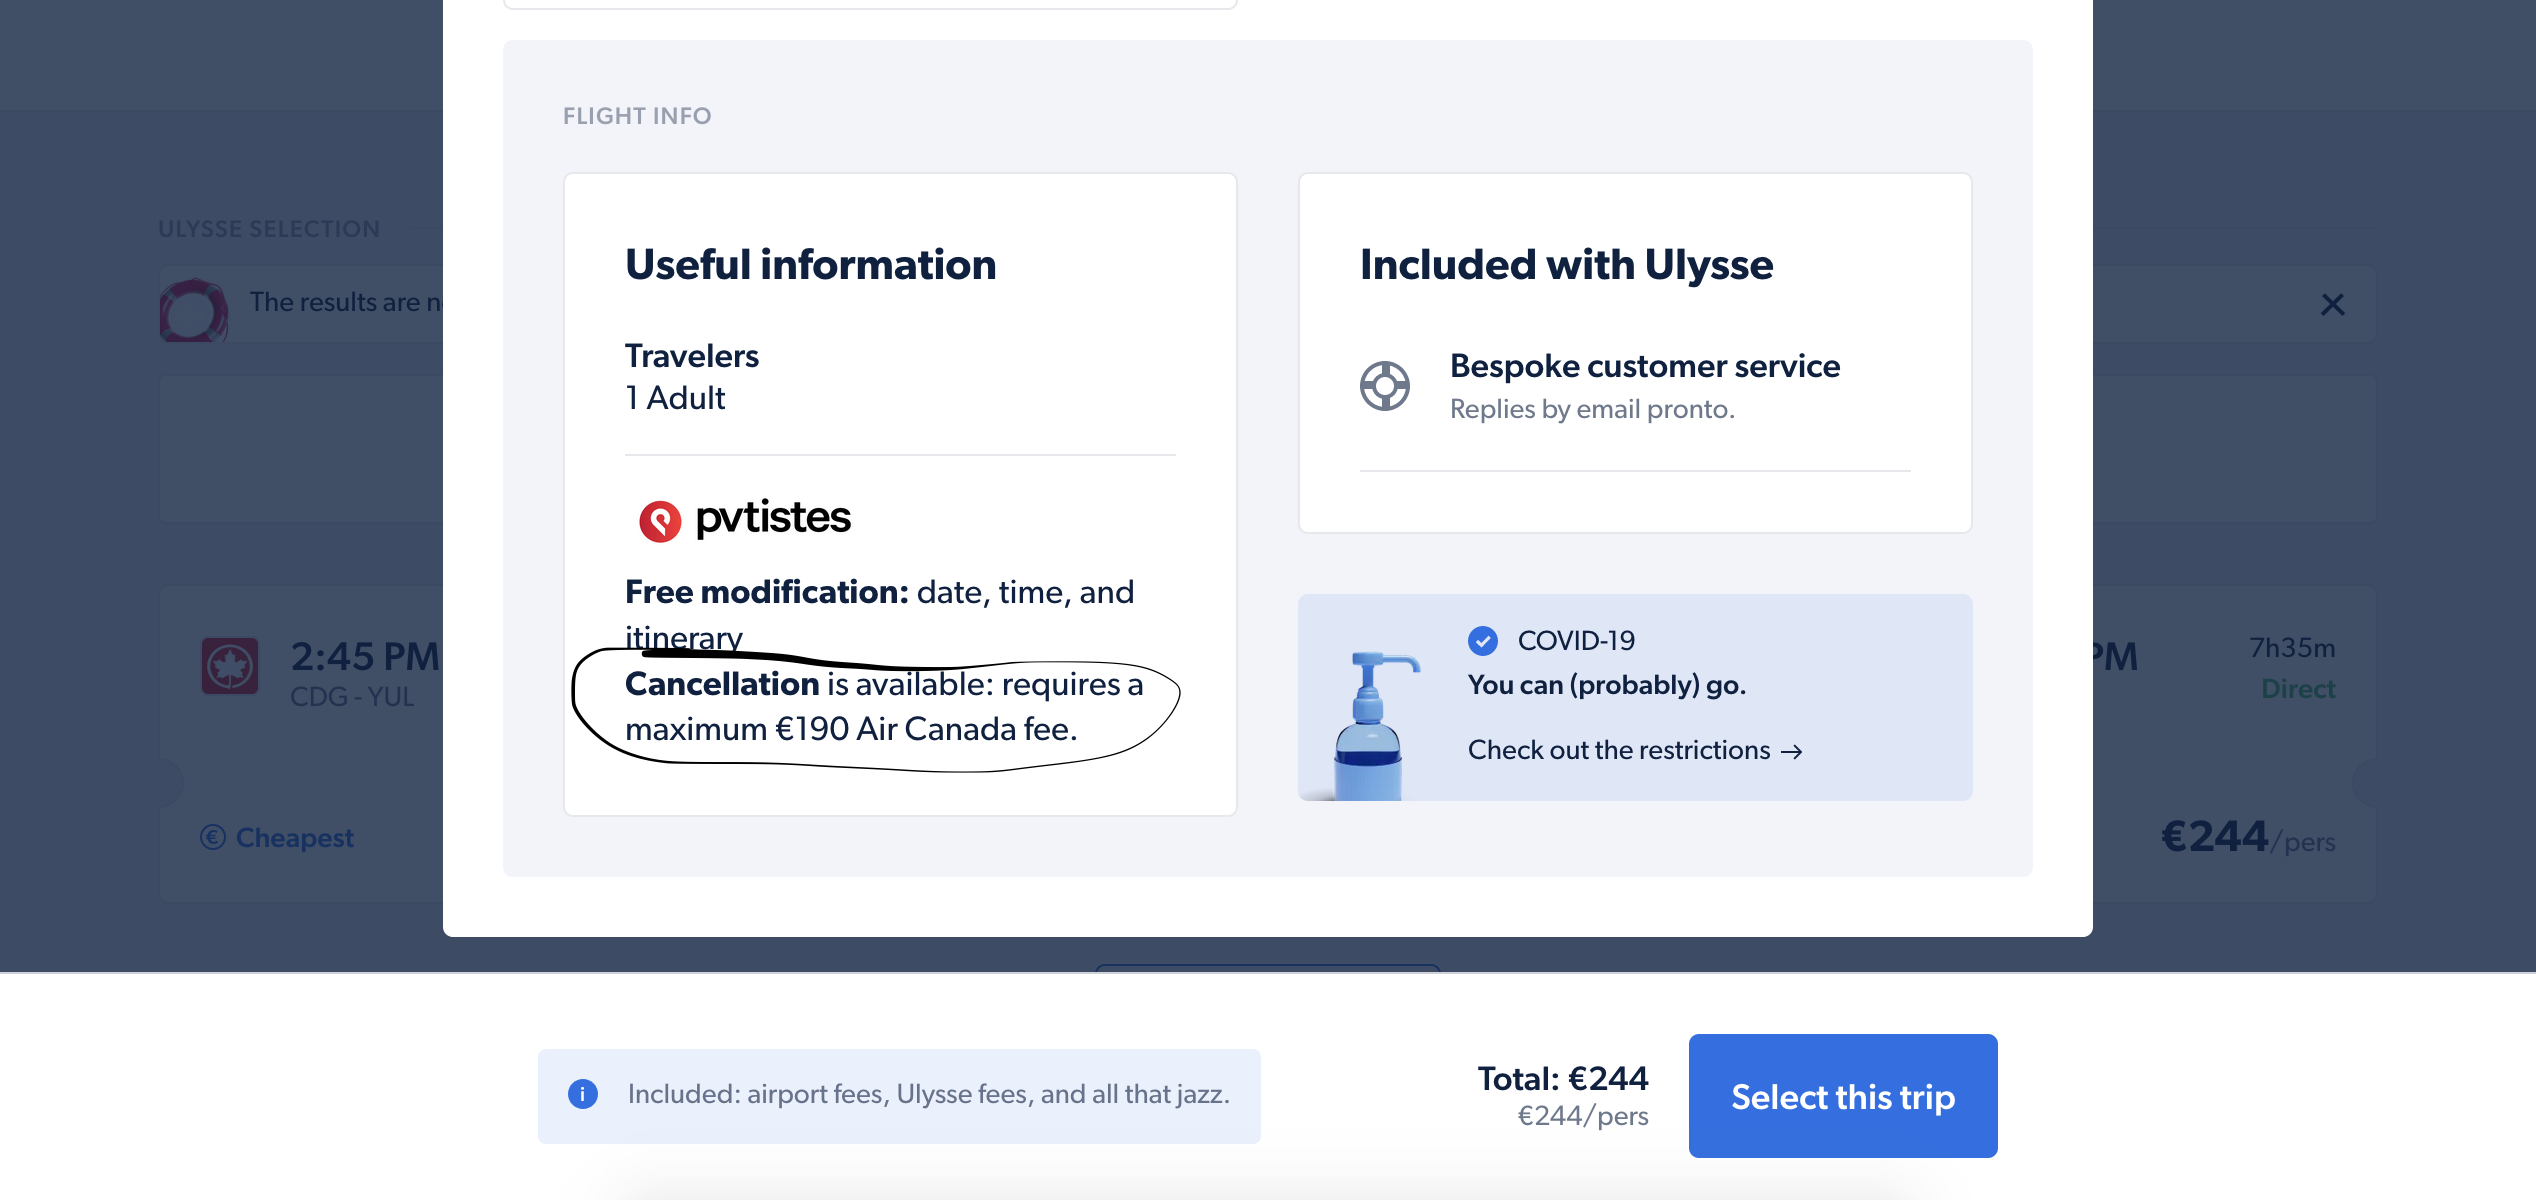Screen dimensions: 2536x1200
Task: Click the Included with Ulysse heading
Action: [1566, 265]
